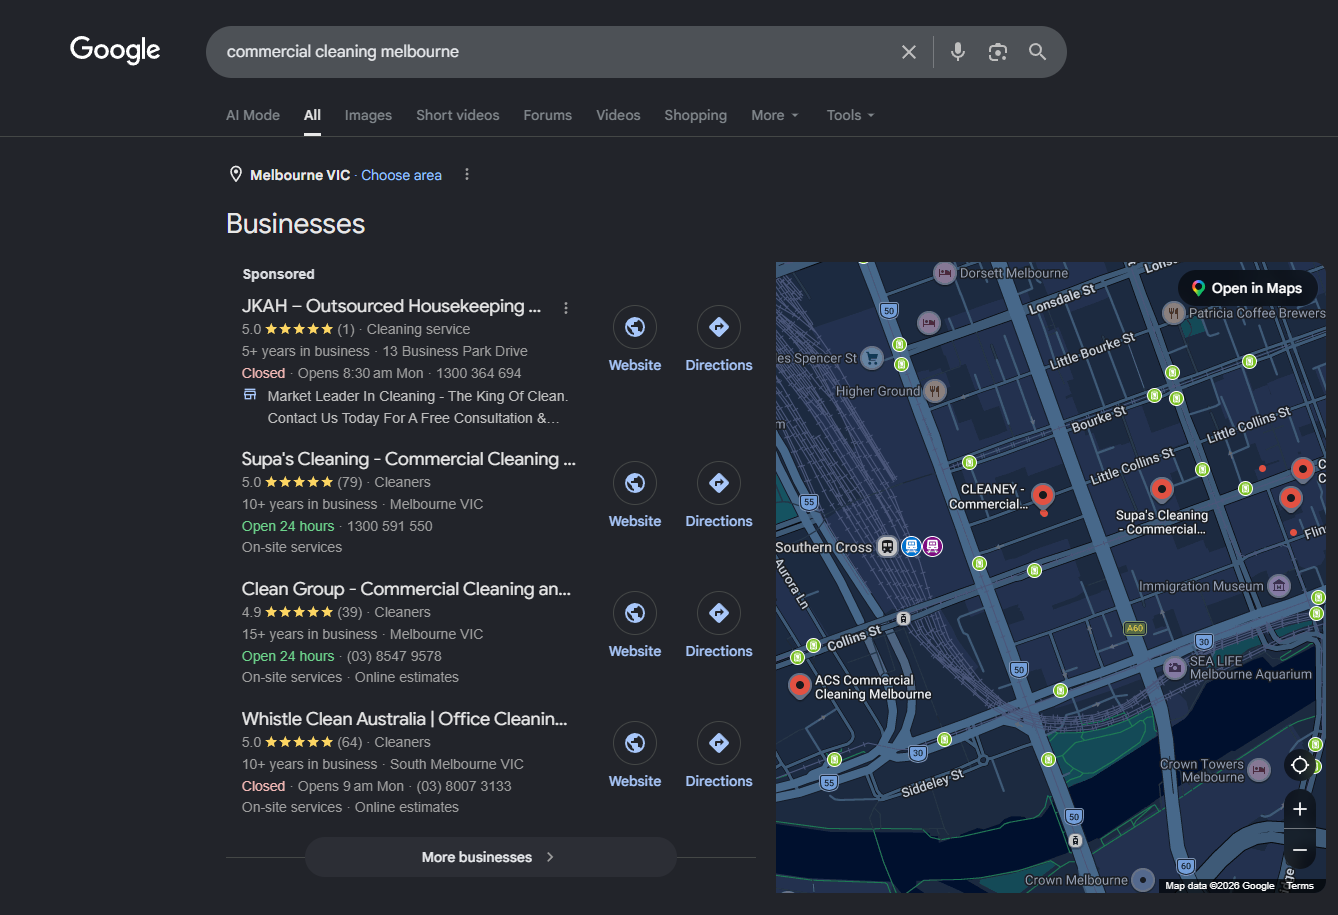Image resolution: width=1338 pixels, height=915 pixels.
Task: Click the 1300 591 550 phone number
Action: (390, 526)
